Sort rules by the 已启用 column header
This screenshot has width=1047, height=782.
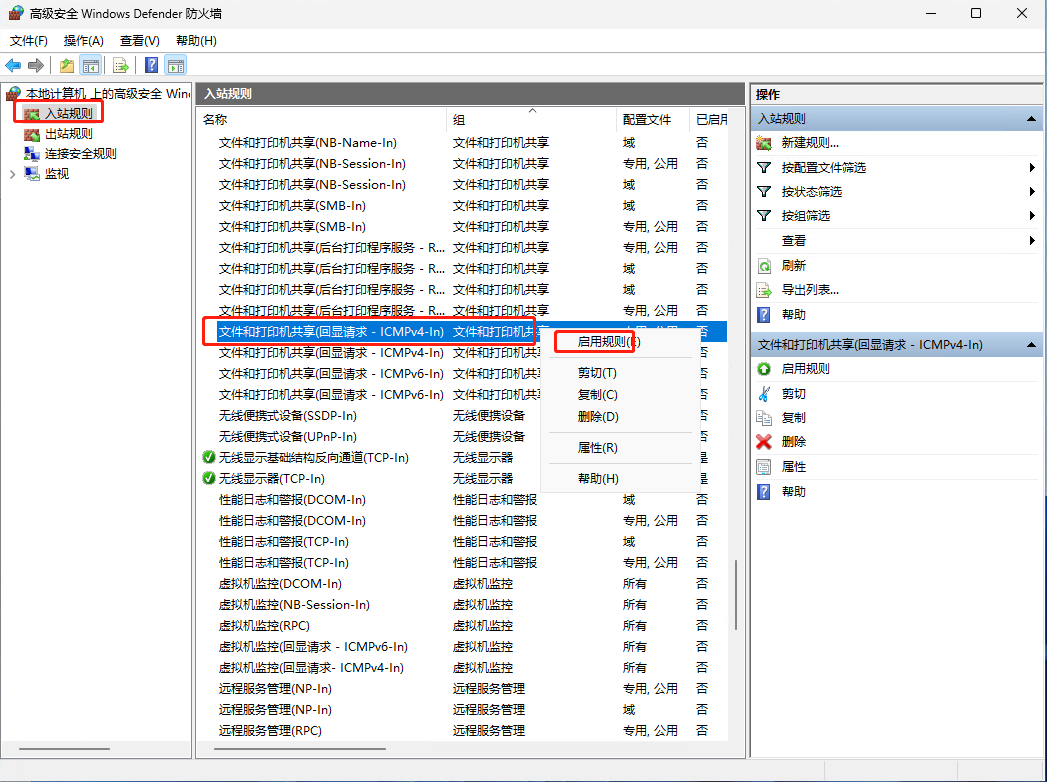click(x=710, y=120)
